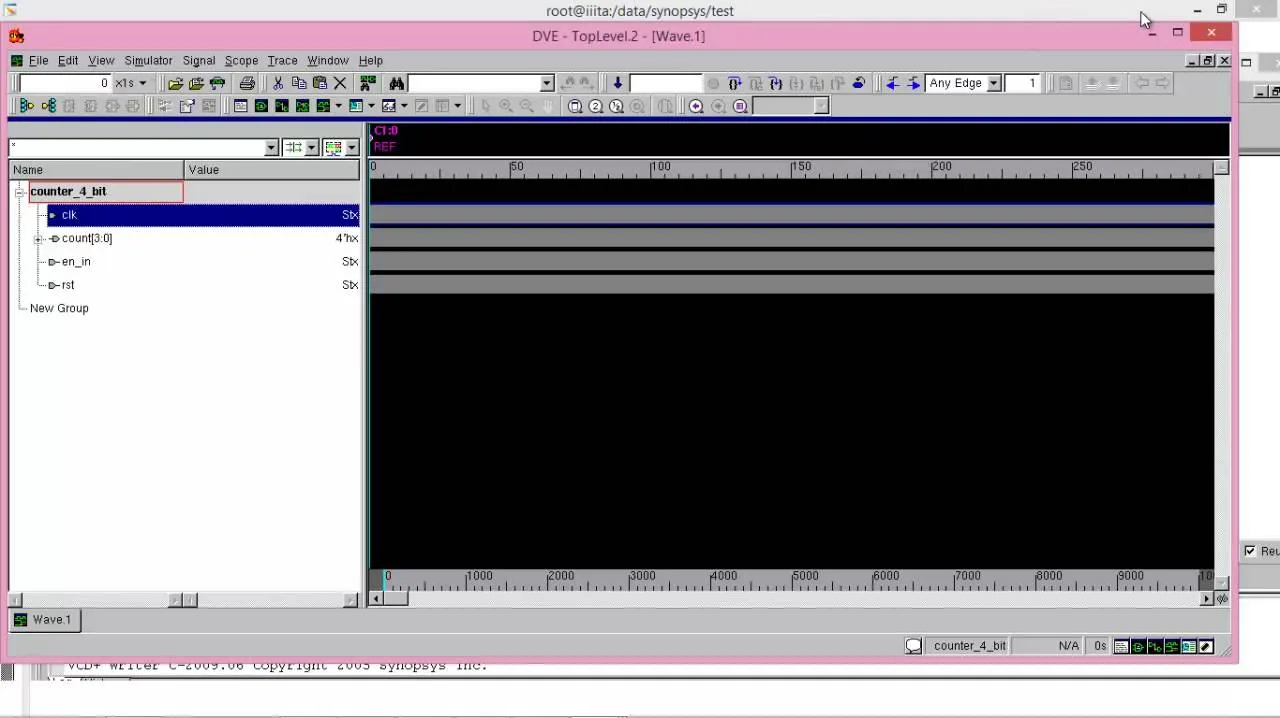Viewport: 1280px width, 718px height.
Task: Click the binoculars Find icon
Action: click(397, 83)
